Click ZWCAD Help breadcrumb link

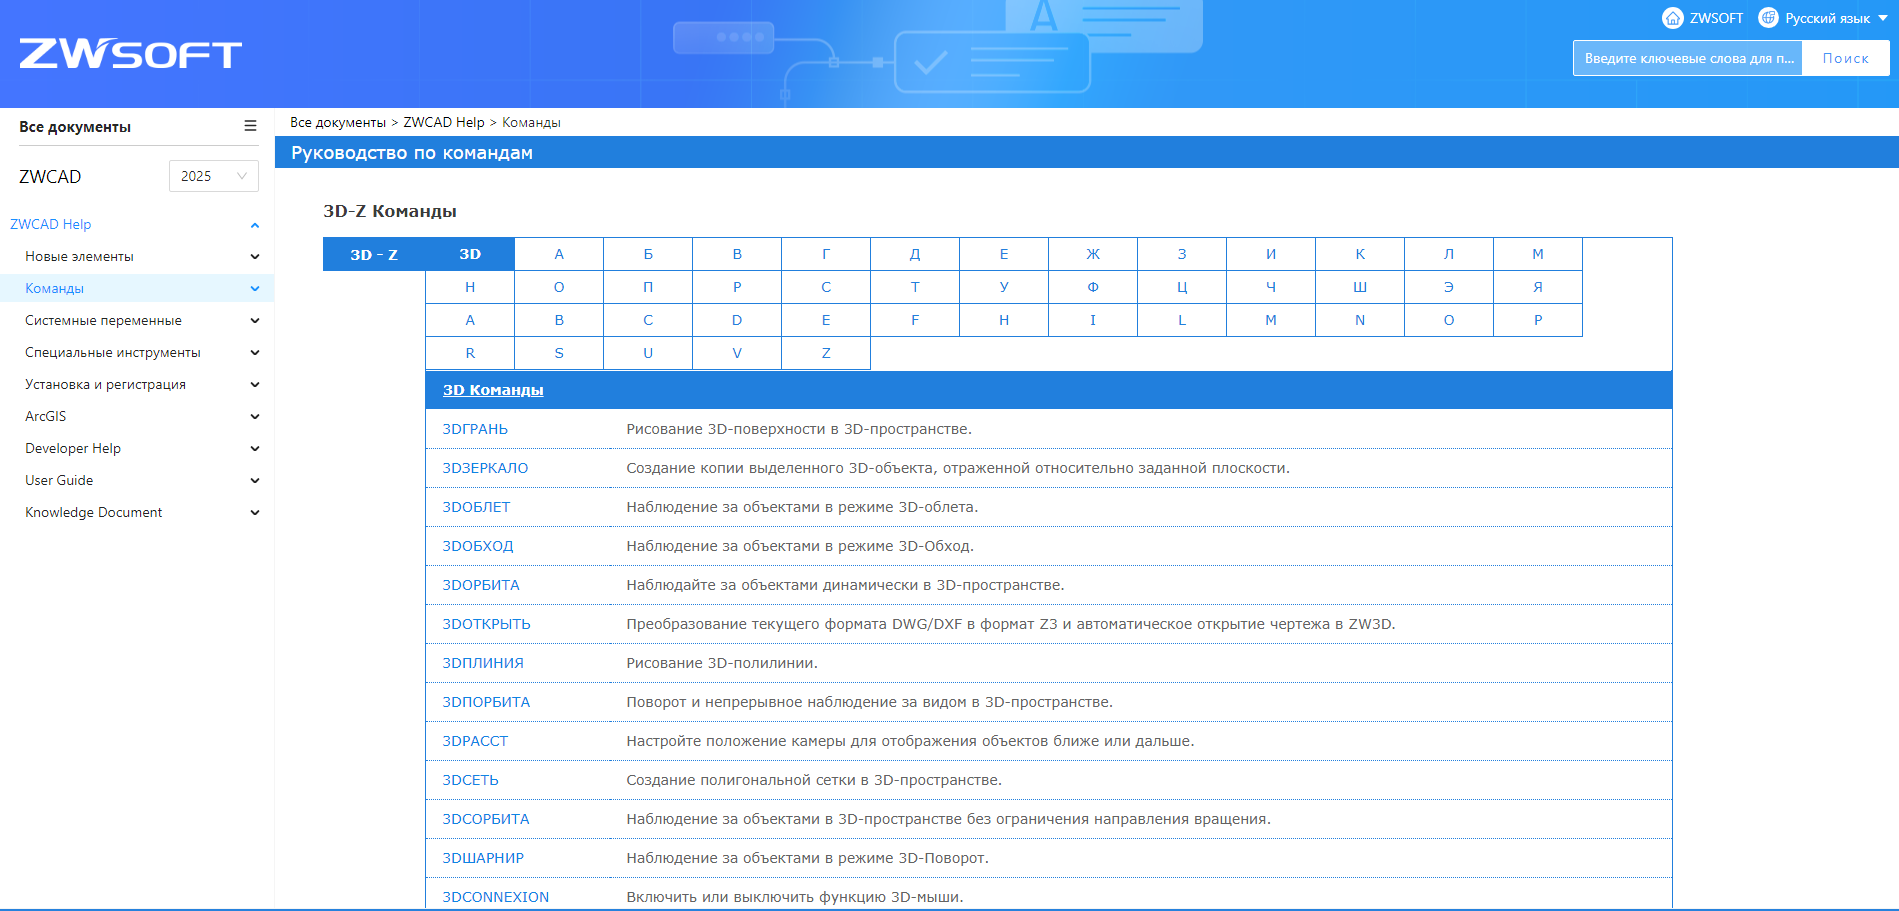[x=444, y=122]
